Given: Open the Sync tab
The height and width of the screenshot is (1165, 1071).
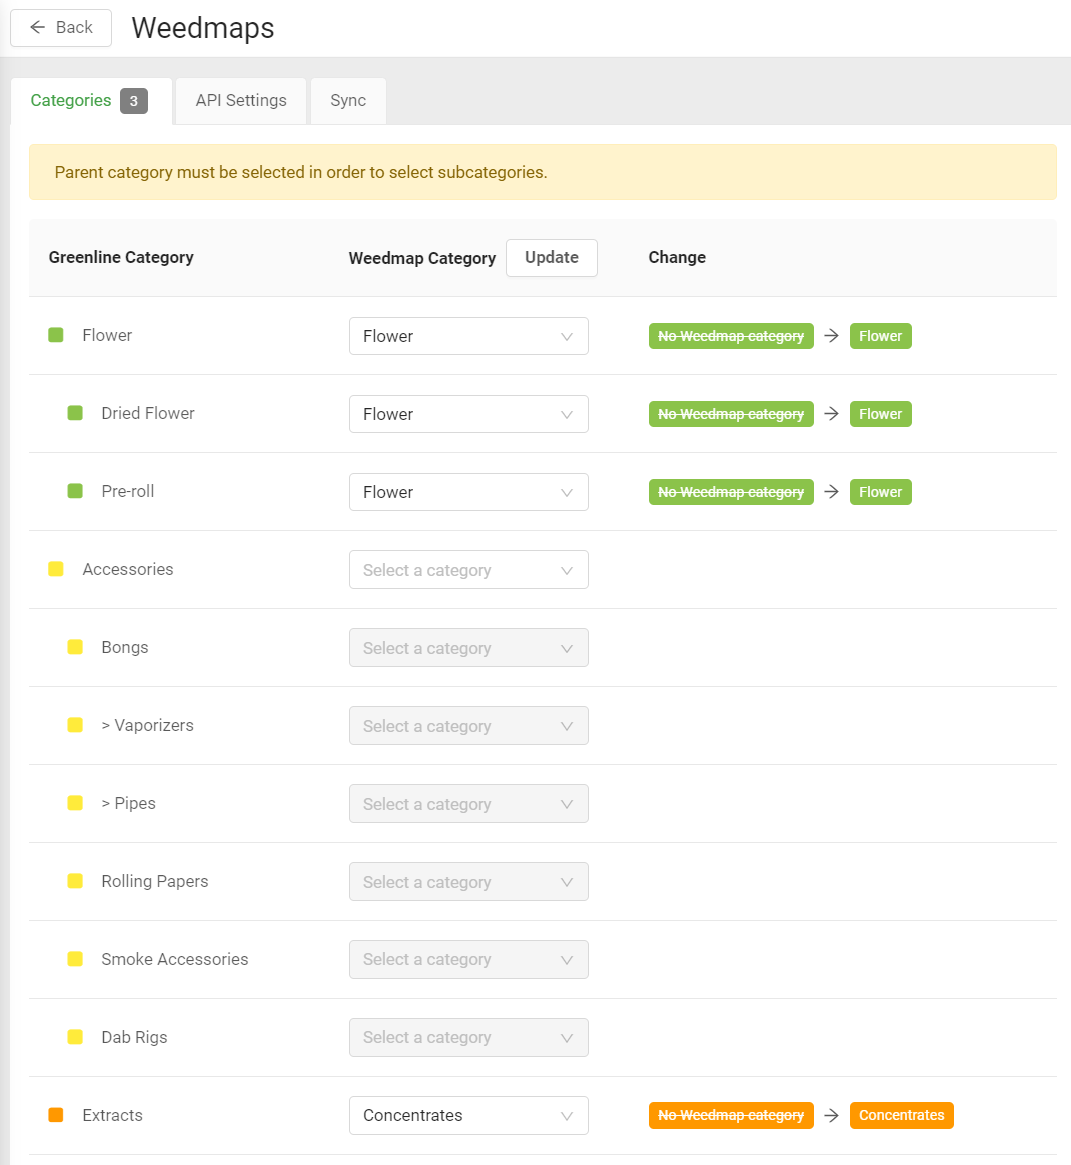Looking at the screenshot, I should (348, 101).
